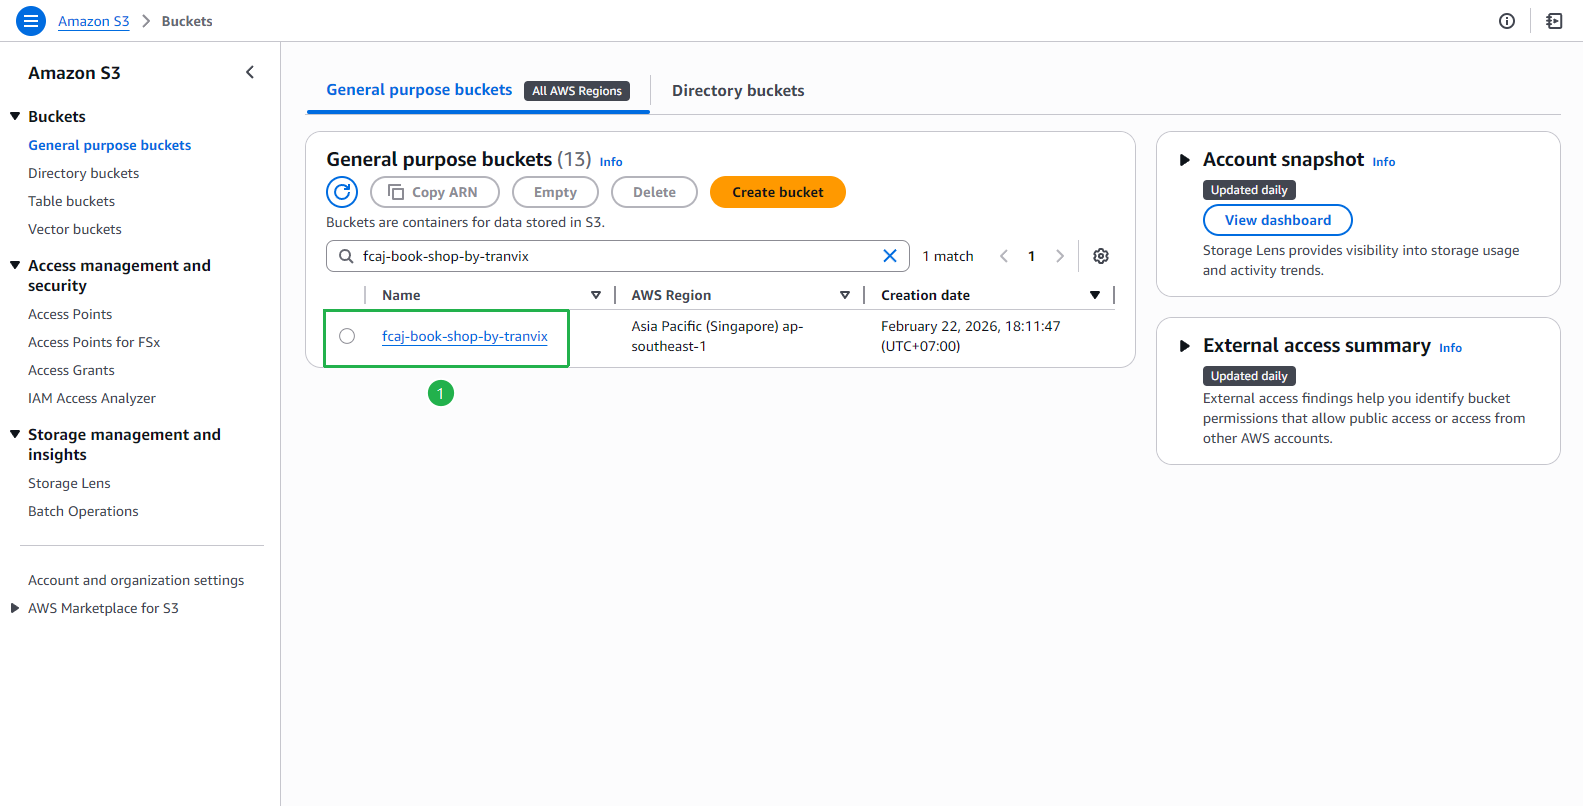Click View dashboard button
1583x806 pixels.
pyautogui.click(x=1278, y=220)
